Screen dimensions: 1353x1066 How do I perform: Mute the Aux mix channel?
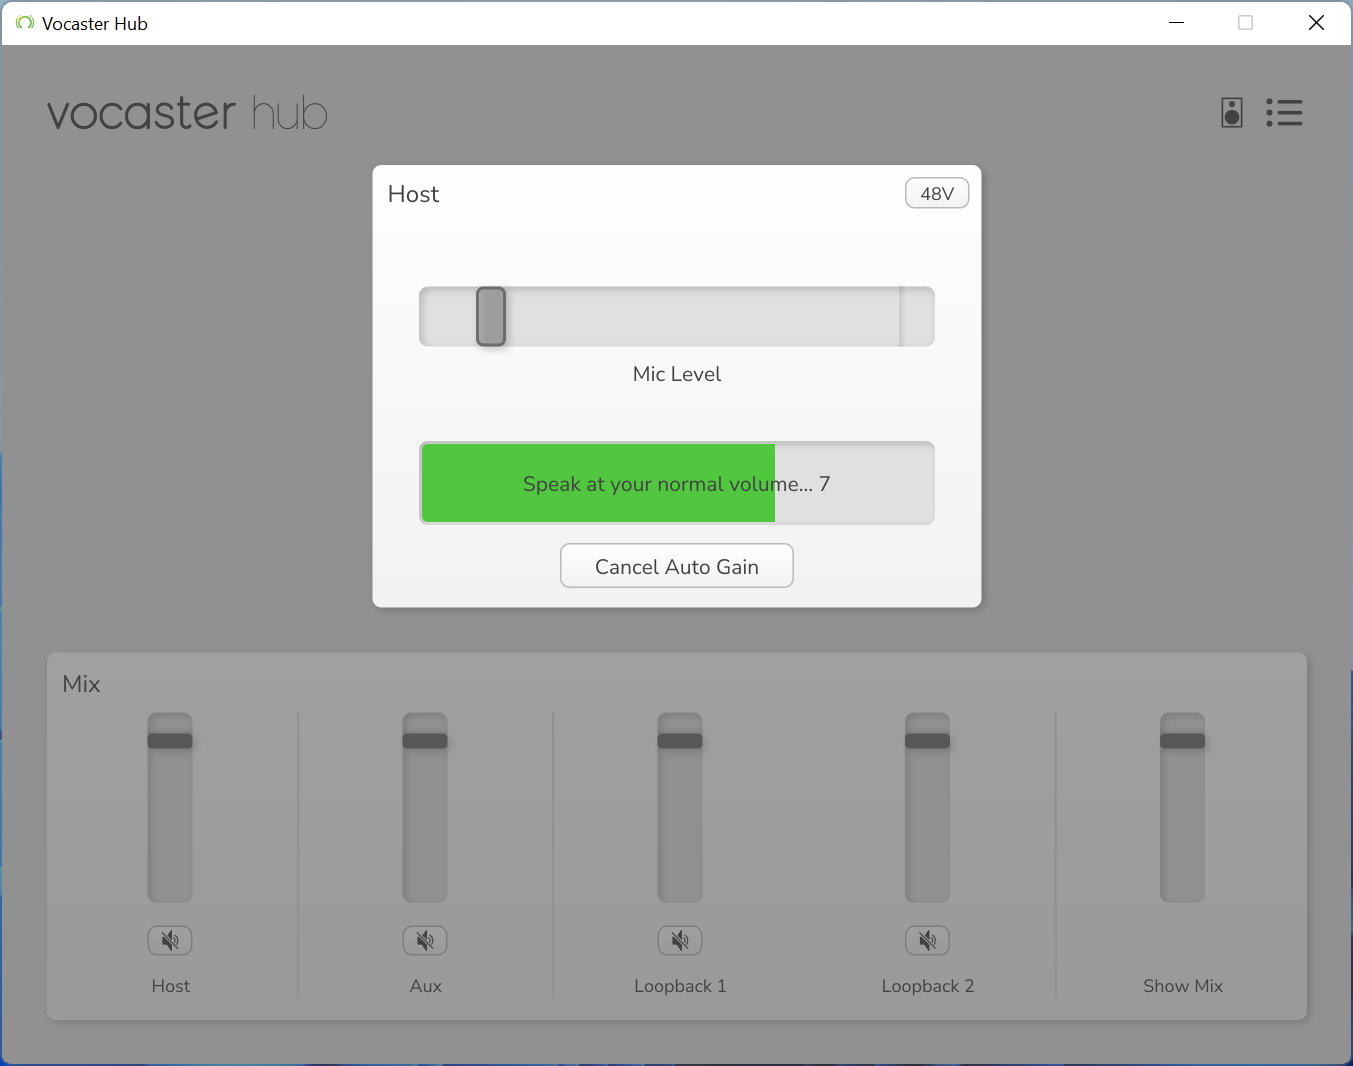tap(425, 940)
